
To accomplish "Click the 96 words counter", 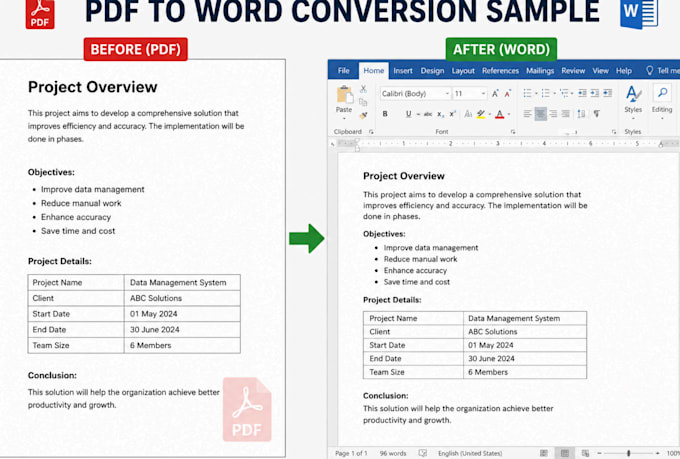I will coord(393,453).
